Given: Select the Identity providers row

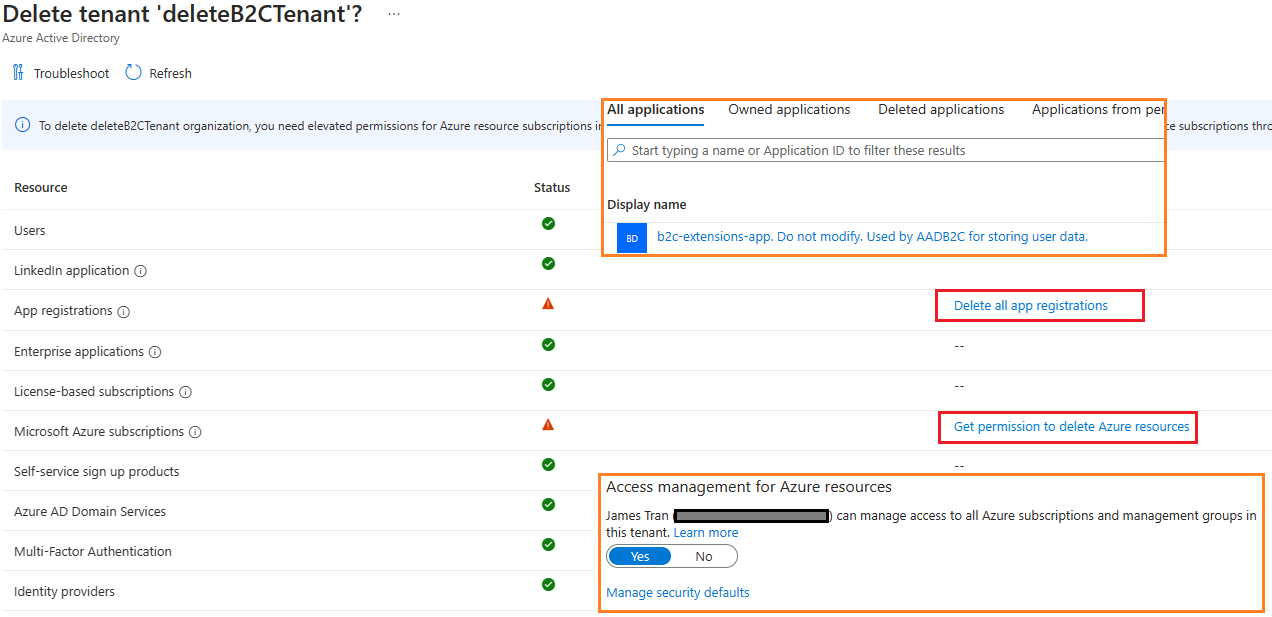Looking at the screenshot, I should pyautogui.click(x=64, y=592).
